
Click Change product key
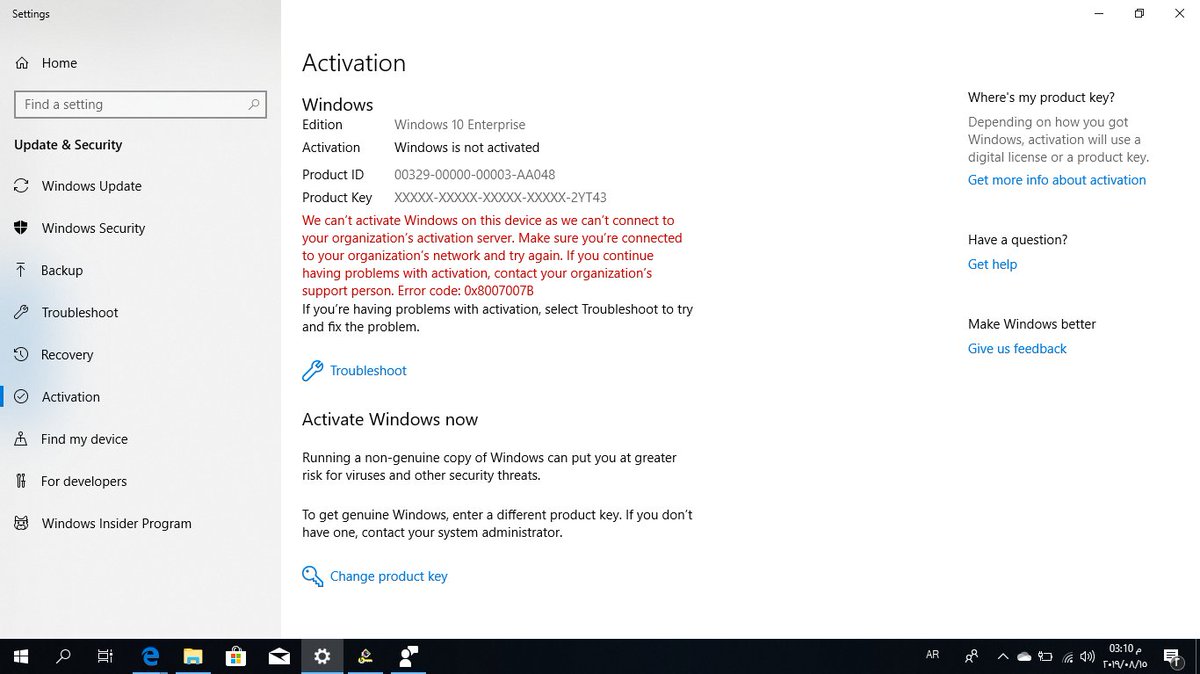(375, 576)
